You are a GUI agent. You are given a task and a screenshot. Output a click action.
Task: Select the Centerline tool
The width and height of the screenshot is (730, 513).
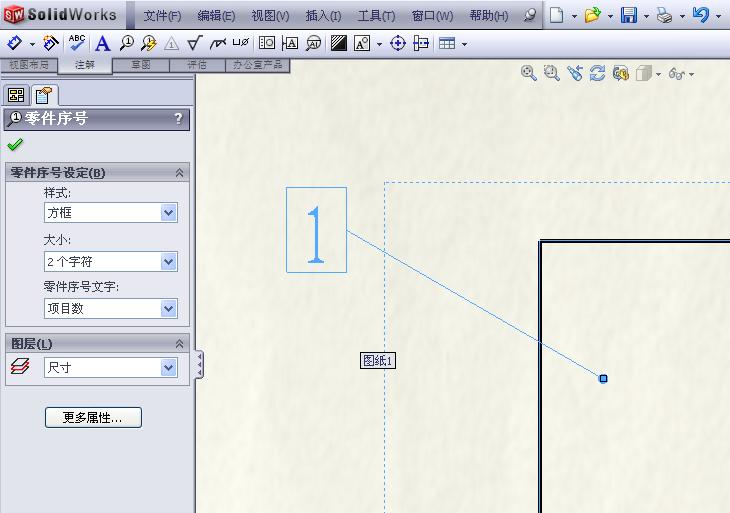click(421, 43)
